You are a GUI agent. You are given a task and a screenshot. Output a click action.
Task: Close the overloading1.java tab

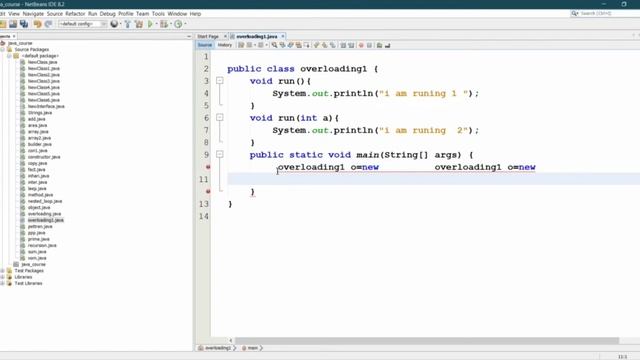coord(283,36)
